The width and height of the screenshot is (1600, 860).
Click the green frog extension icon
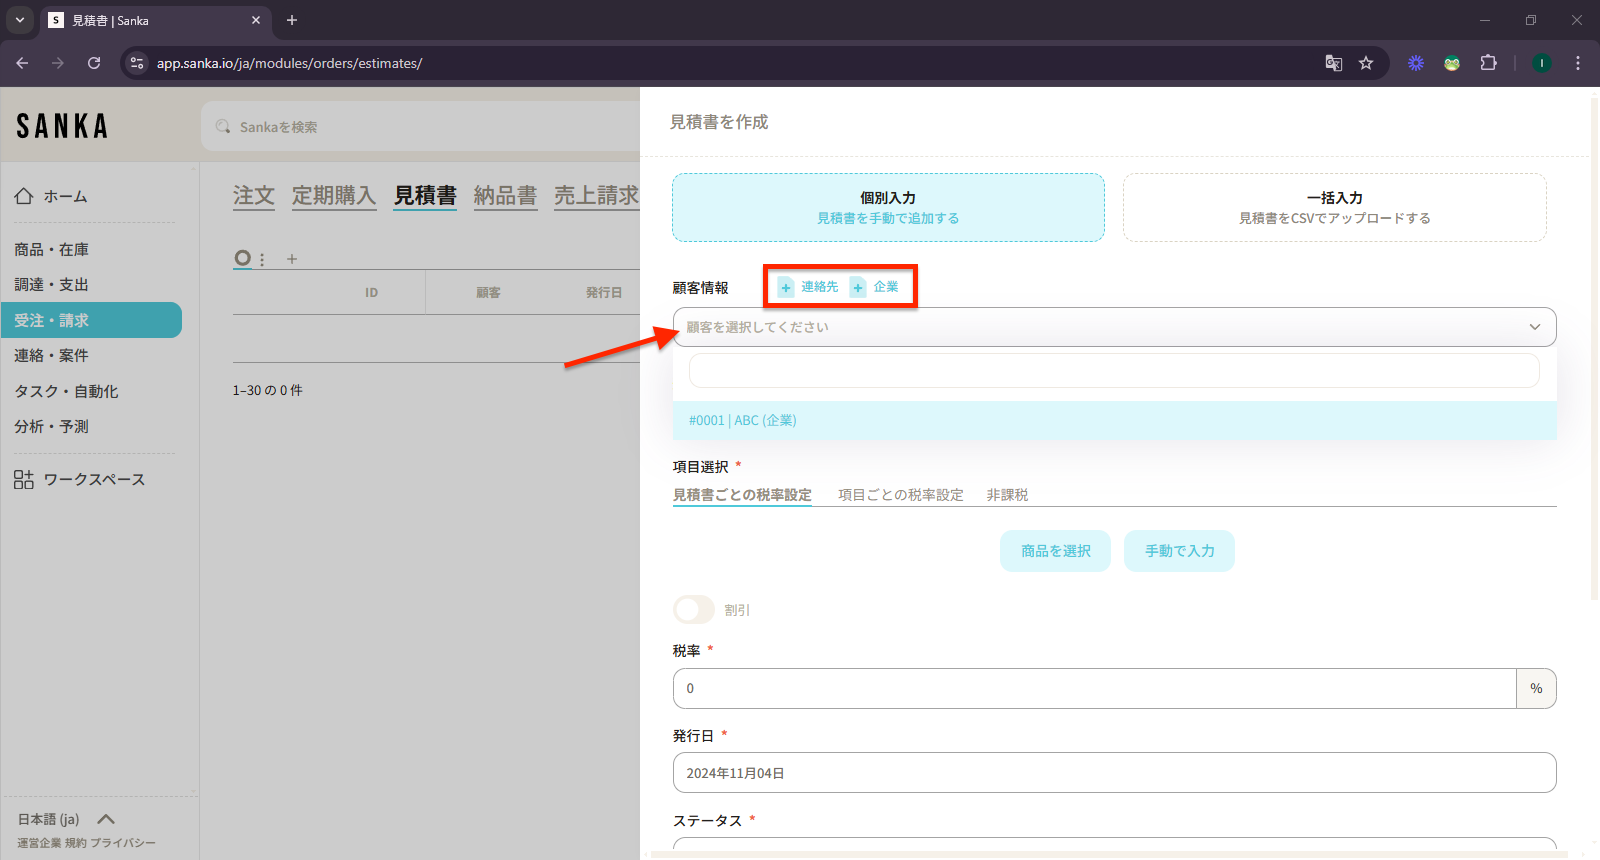tap(1452, 63)
